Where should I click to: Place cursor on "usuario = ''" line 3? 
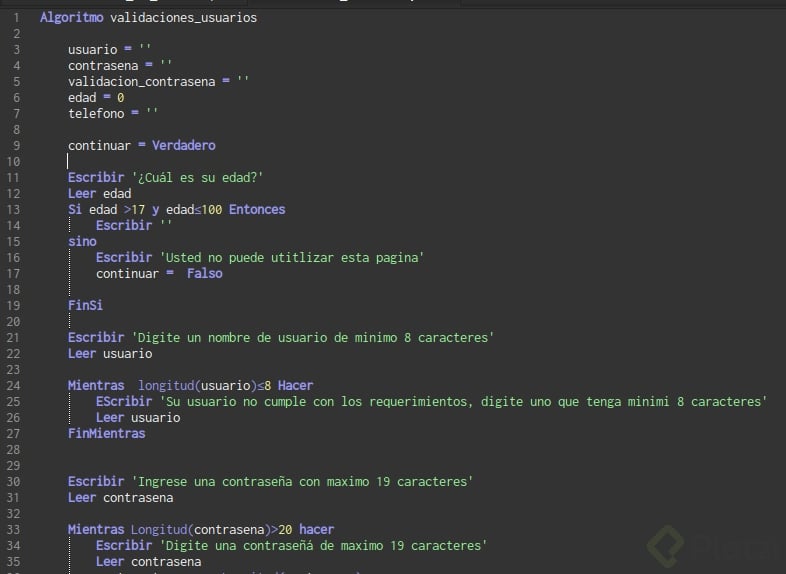(109, 50)
